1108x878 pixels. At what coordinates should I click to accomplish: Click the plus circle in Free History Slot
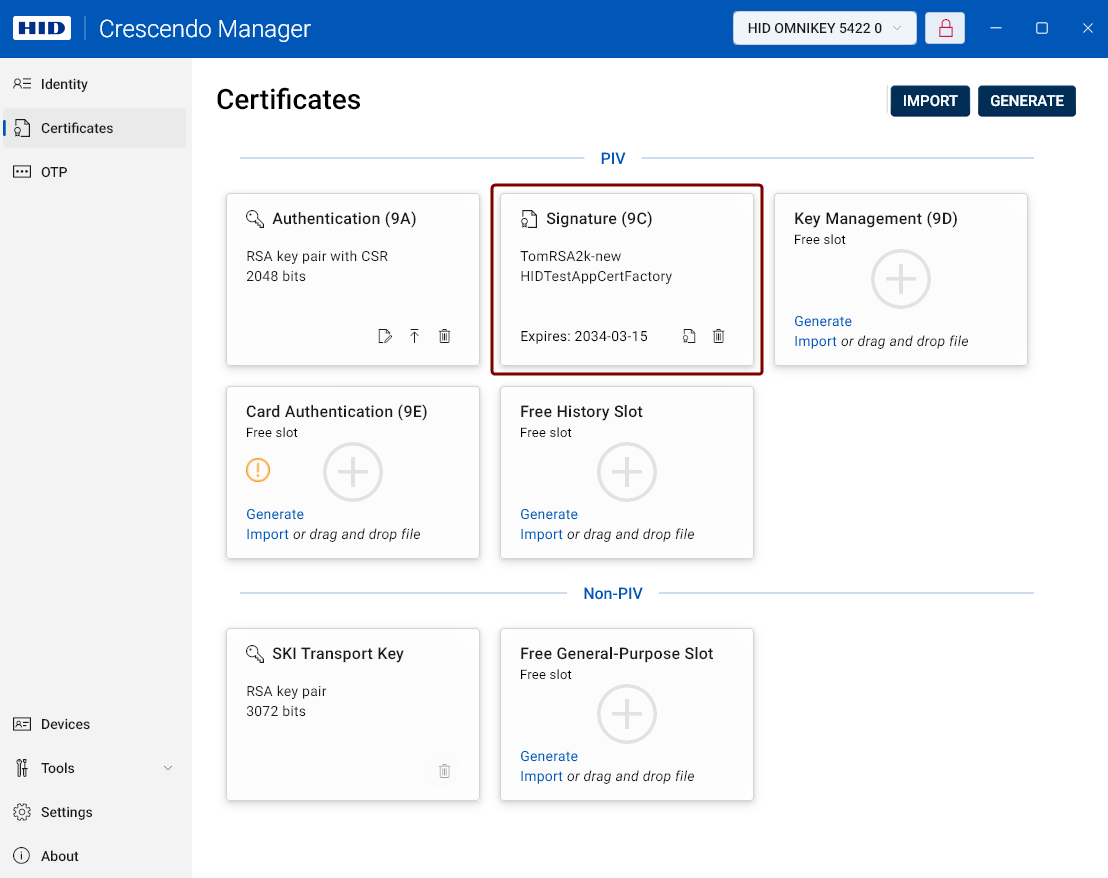tap(627, 472)
